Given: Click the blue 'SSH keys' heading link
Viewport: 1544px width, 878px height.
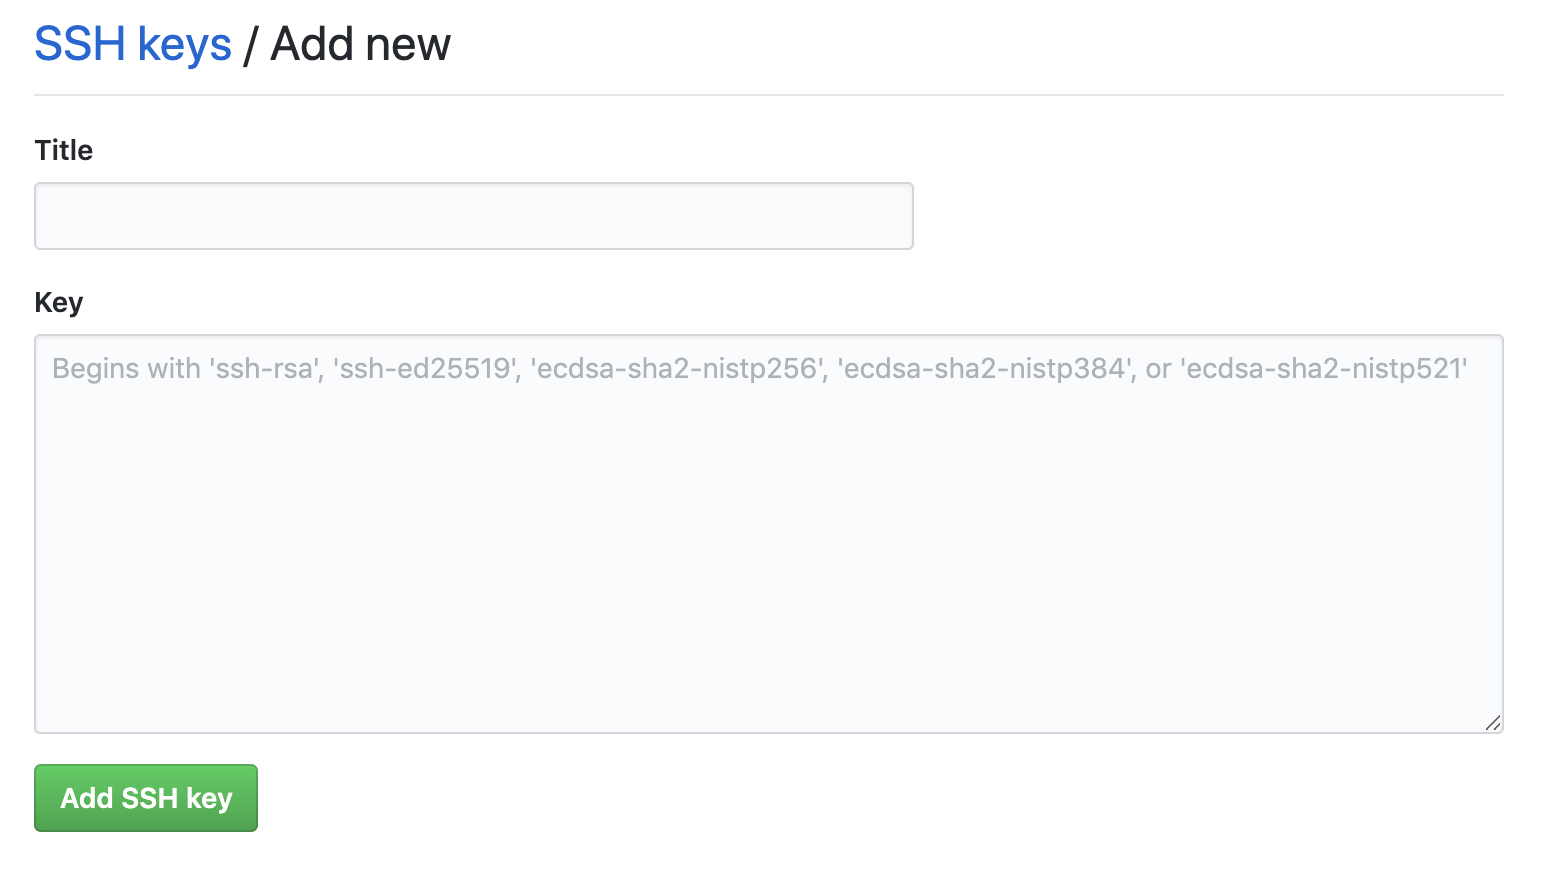Looking at the screenshot, I should coord(133,45).
